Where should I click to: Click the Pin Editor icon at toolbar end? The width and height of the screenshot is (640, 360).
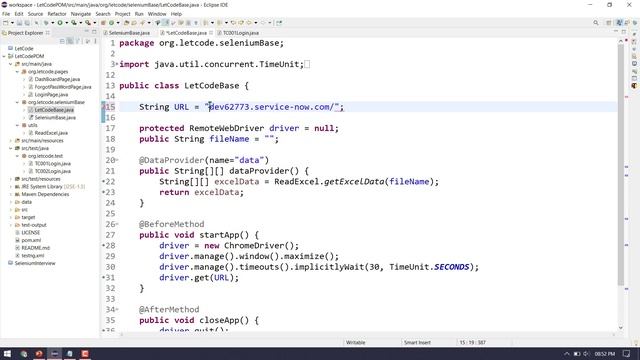(279, 23)
